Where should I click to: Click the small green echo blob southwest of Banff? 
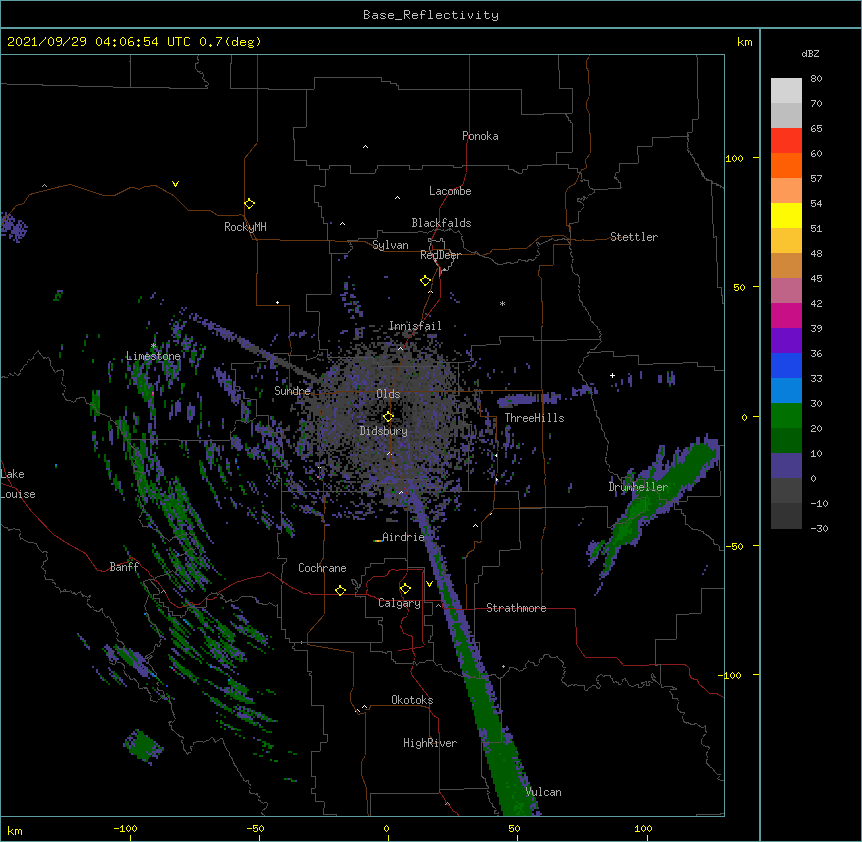pyautogui.click(x=143, y=746)
